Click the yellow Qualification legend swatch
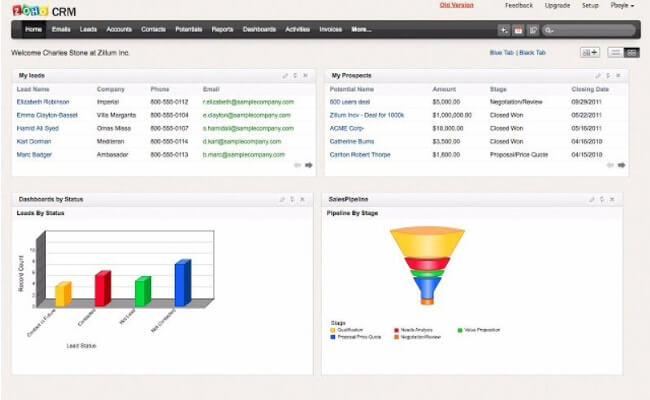650x400 pixels. (x=332, y=330)
